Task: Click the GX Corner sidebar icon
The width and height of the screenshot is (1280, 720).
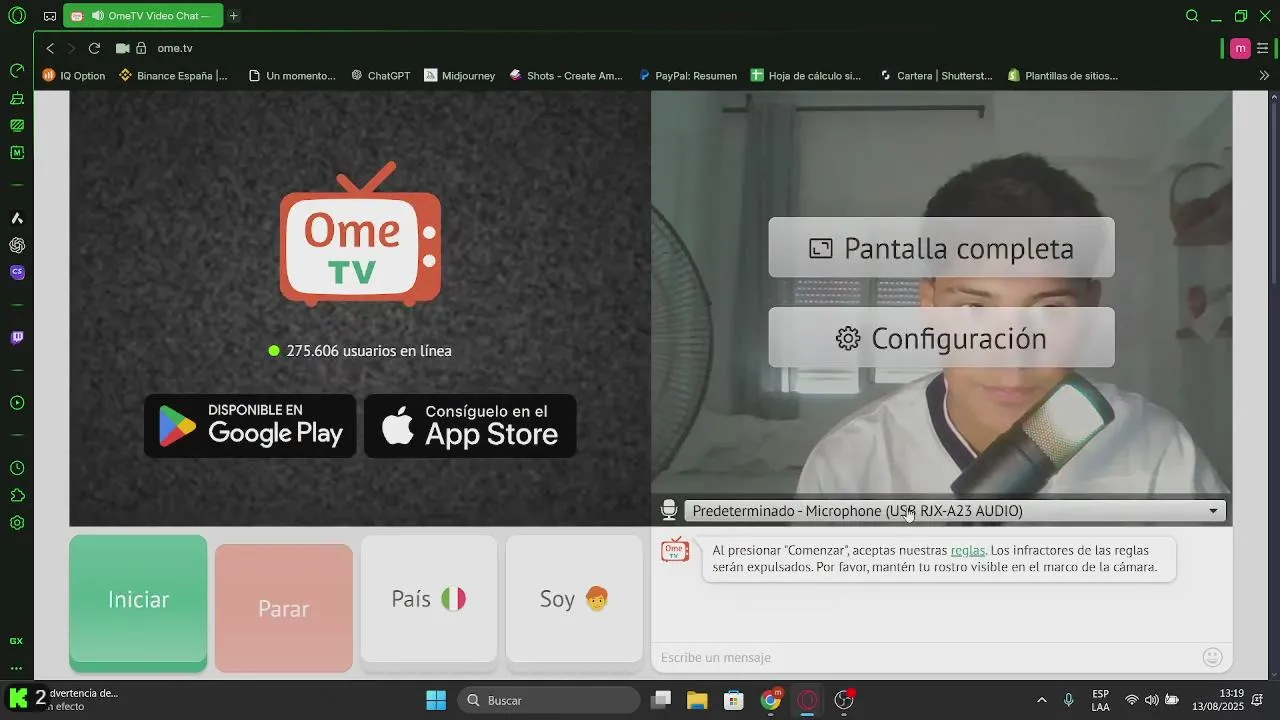Action: pyautogui.click(x=16, y=641)
